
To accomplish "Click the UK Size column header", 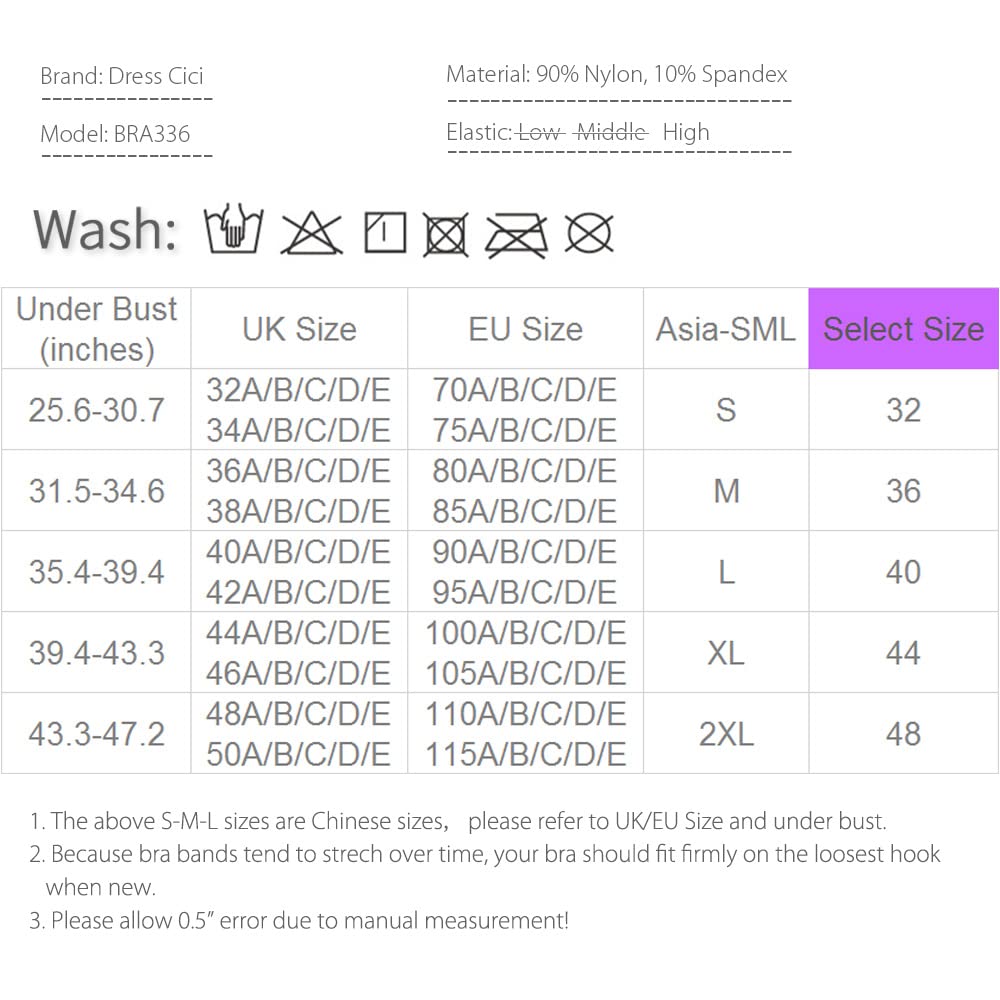I will coord(299,329).
